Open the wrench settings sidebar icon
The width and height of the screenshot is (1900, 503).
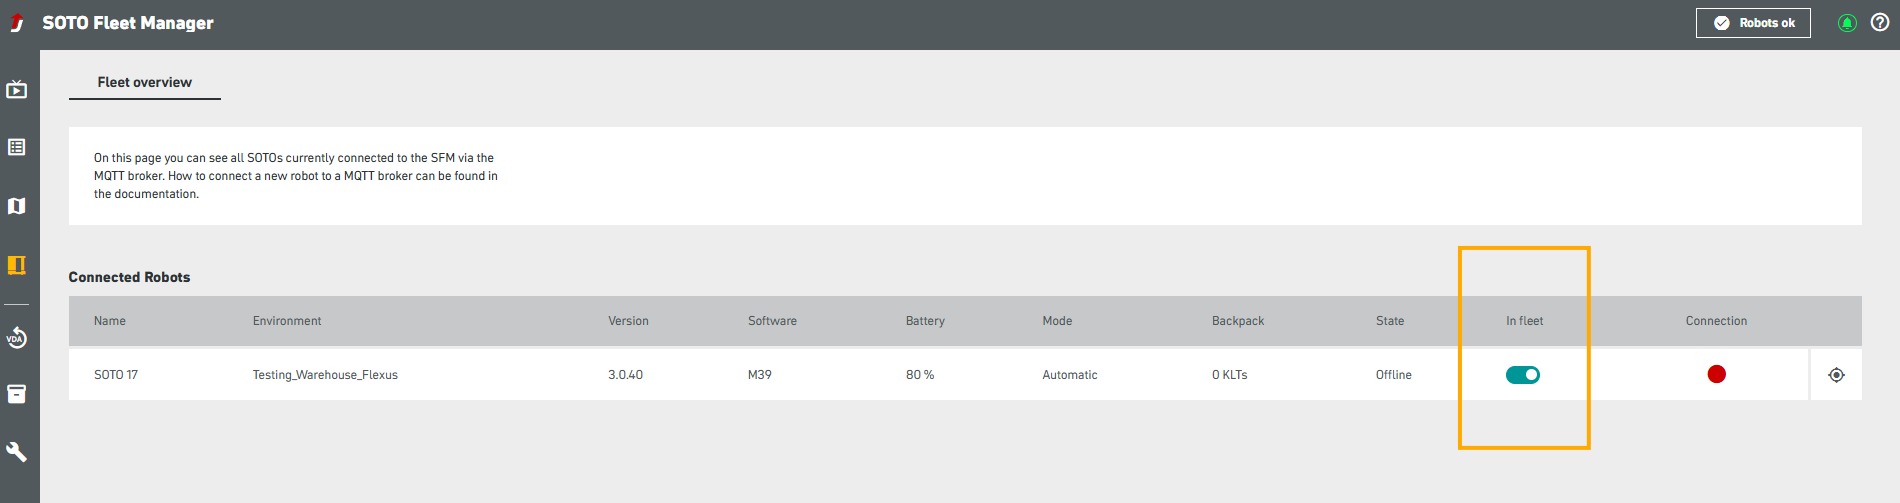click(x=17, y=452)
